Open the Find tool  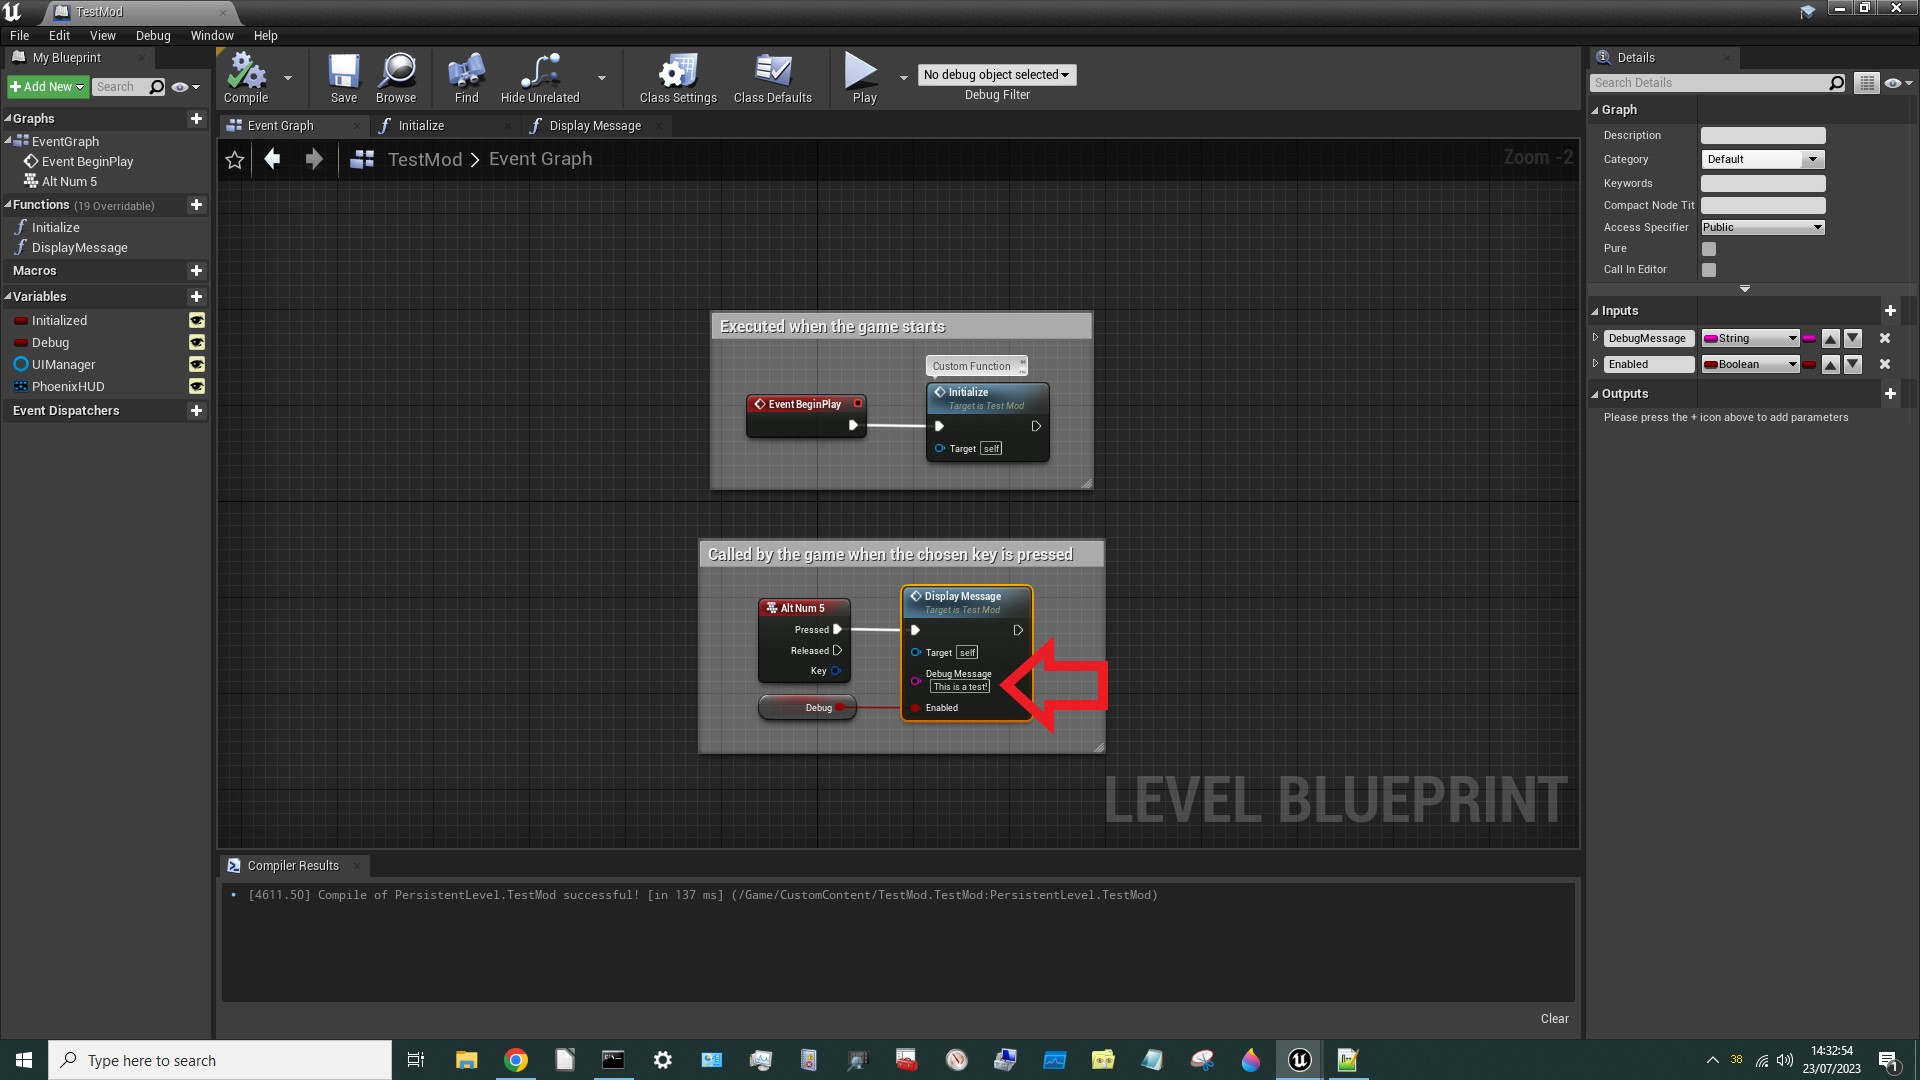point(466,78)
